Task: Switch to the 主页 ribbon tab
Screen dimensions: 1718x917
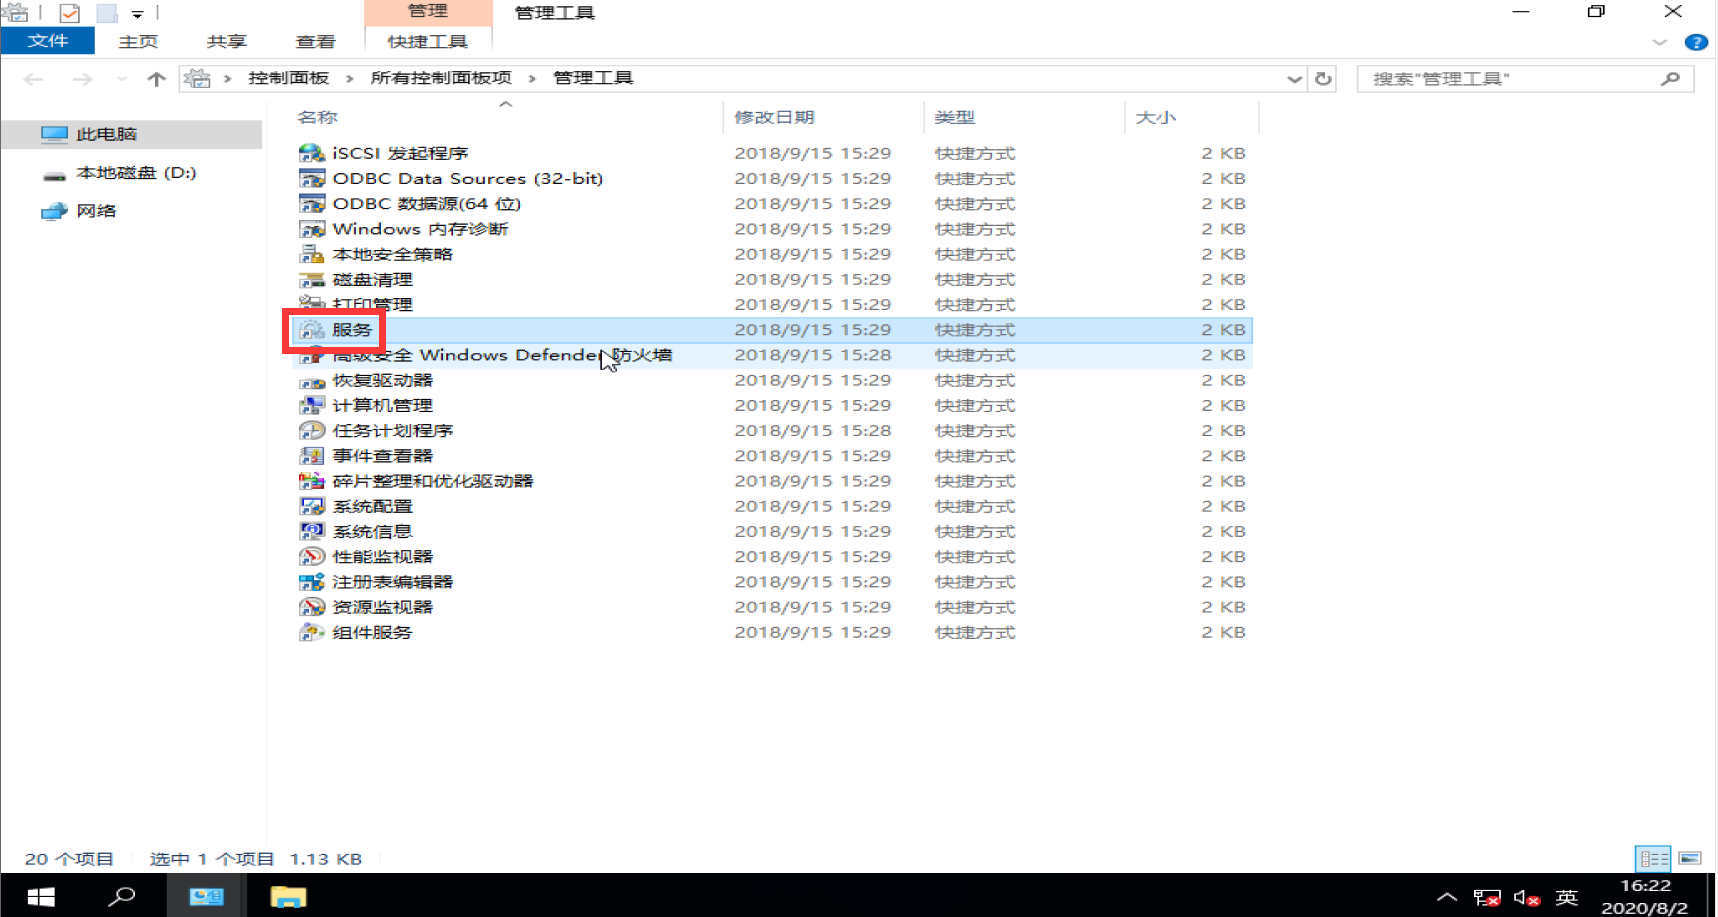Action: (x=138, y=41)
